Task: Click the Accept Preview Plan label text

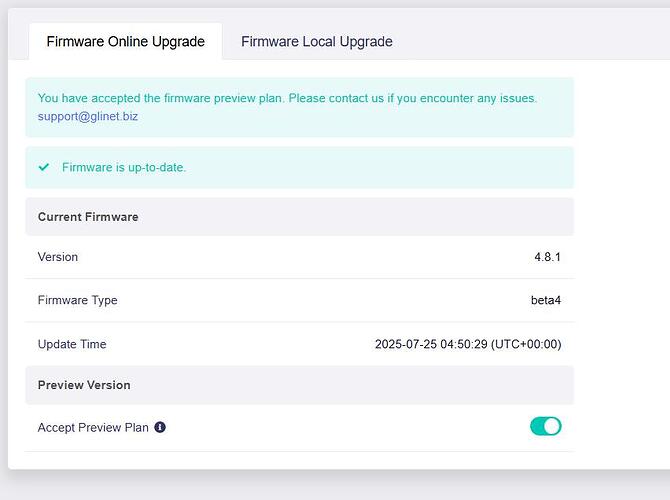Action: coord(93,427)
